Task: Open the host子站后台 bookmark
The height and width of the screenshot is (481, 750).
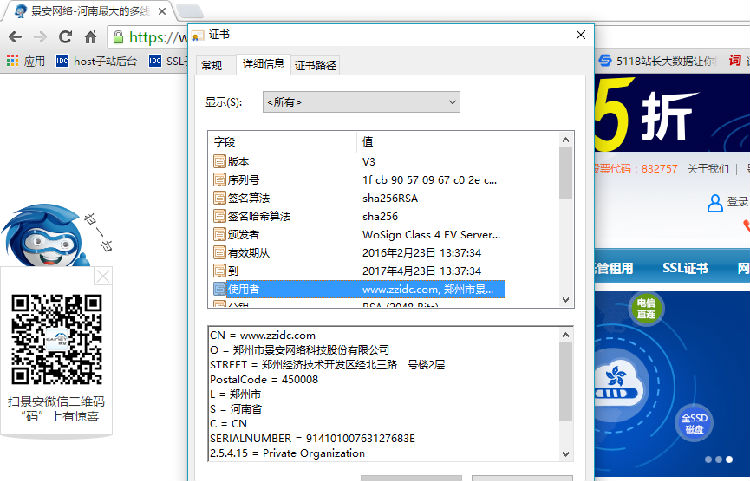Action: coord(96,61)
